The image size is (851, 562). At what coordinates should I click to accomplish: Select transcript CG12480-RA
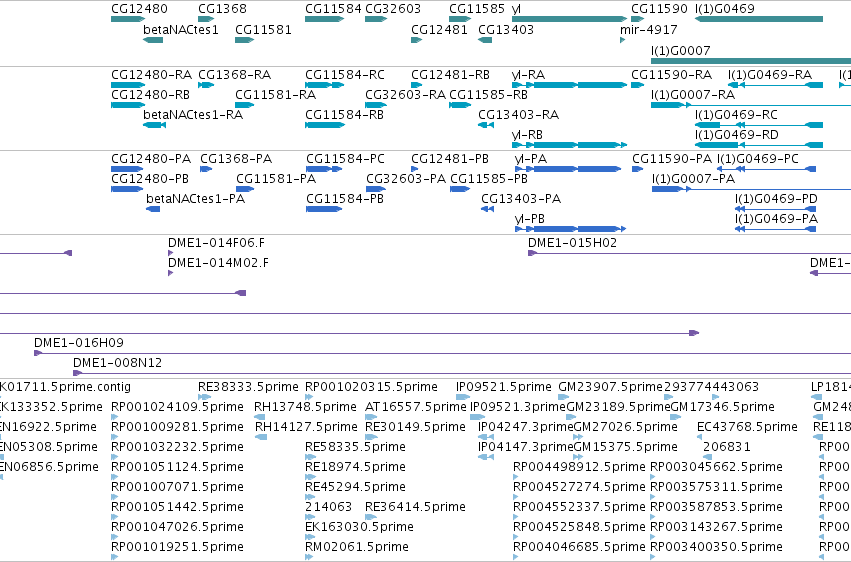(x=151, y=75)
